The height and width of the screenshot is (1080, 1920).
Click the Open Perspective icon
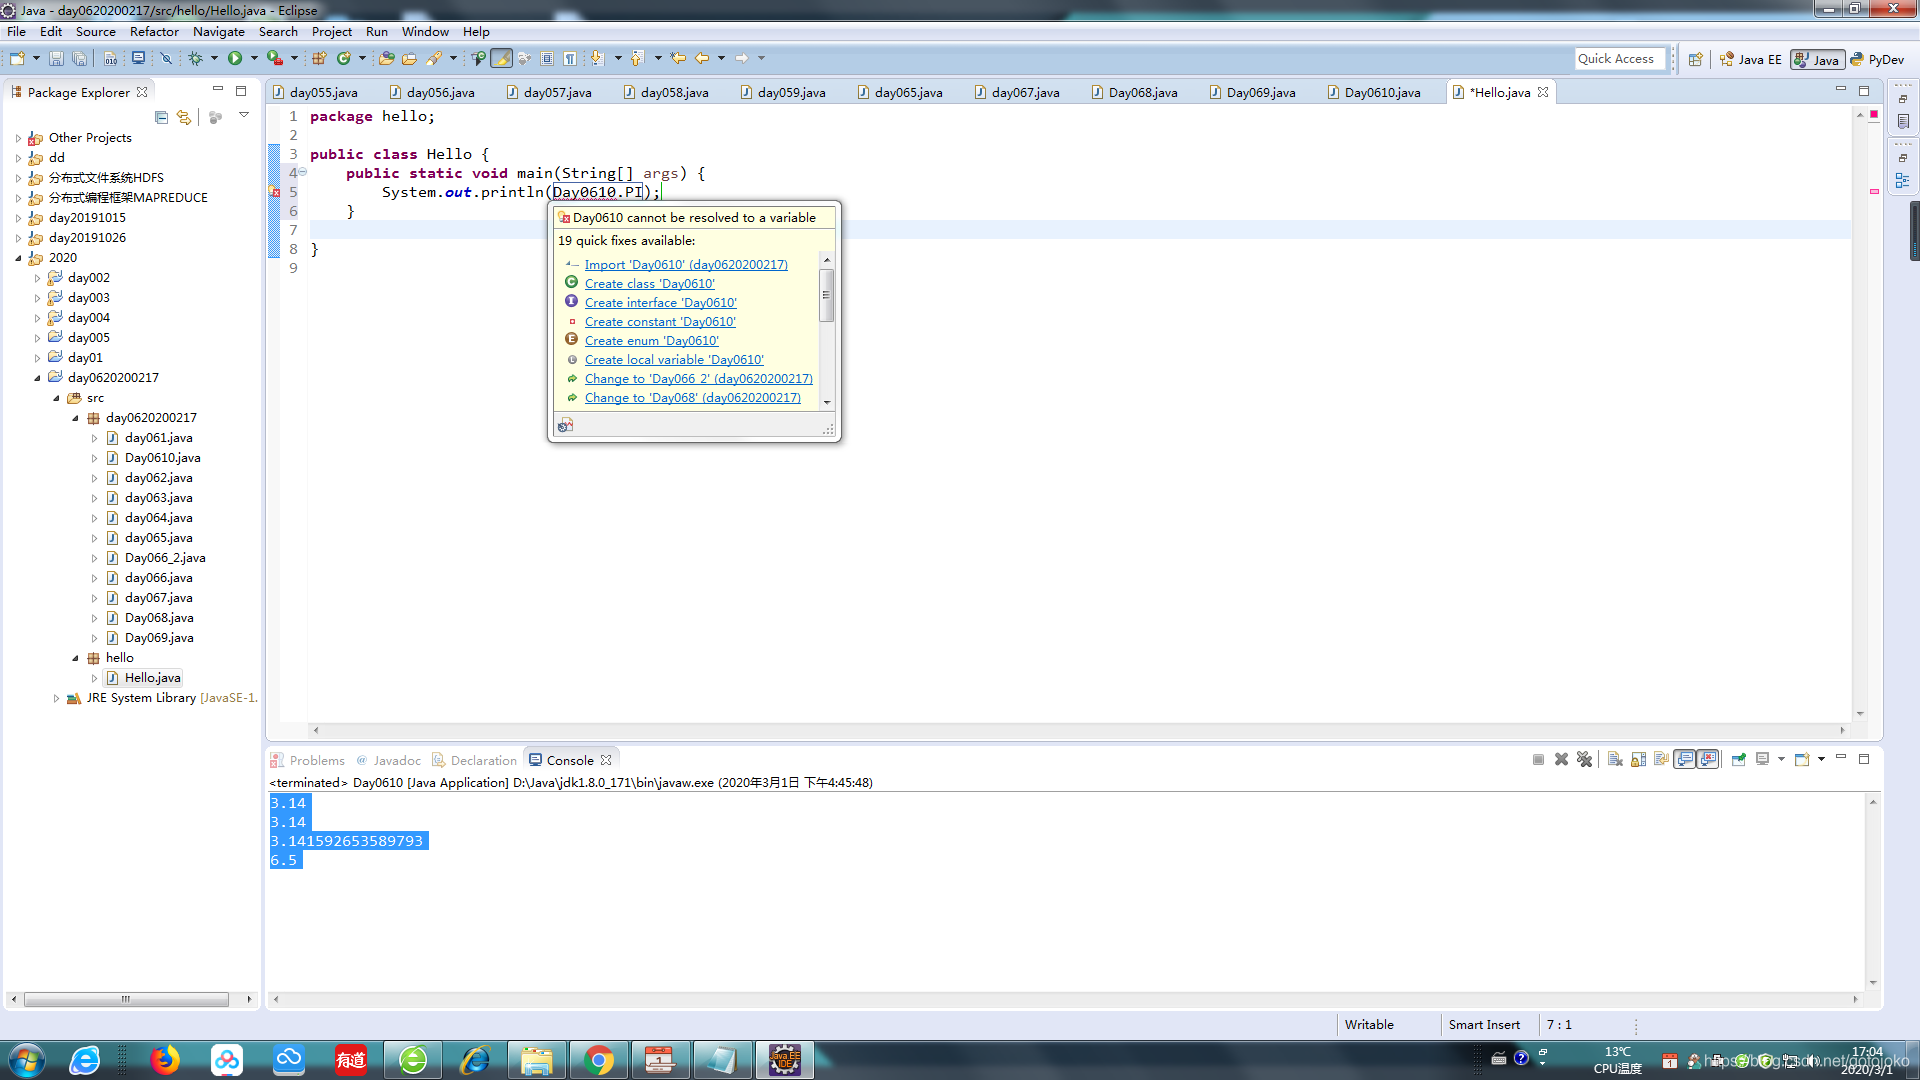click(x=1696, y=60)
